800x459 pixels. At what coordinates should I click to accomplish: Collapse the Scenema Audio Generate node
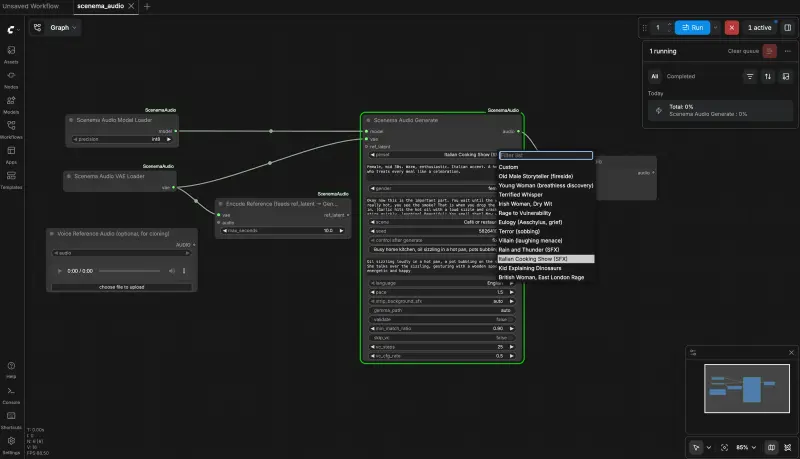[x=368, y=120]
